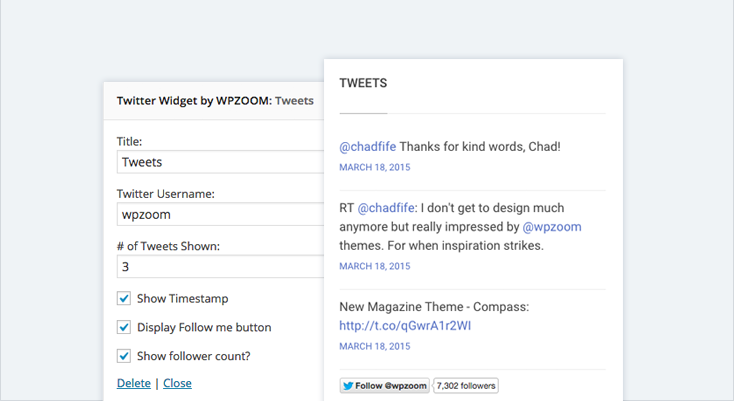Select the Twitter Username field with wpzoom
This screenshot has height=401, width=734.
220,214
